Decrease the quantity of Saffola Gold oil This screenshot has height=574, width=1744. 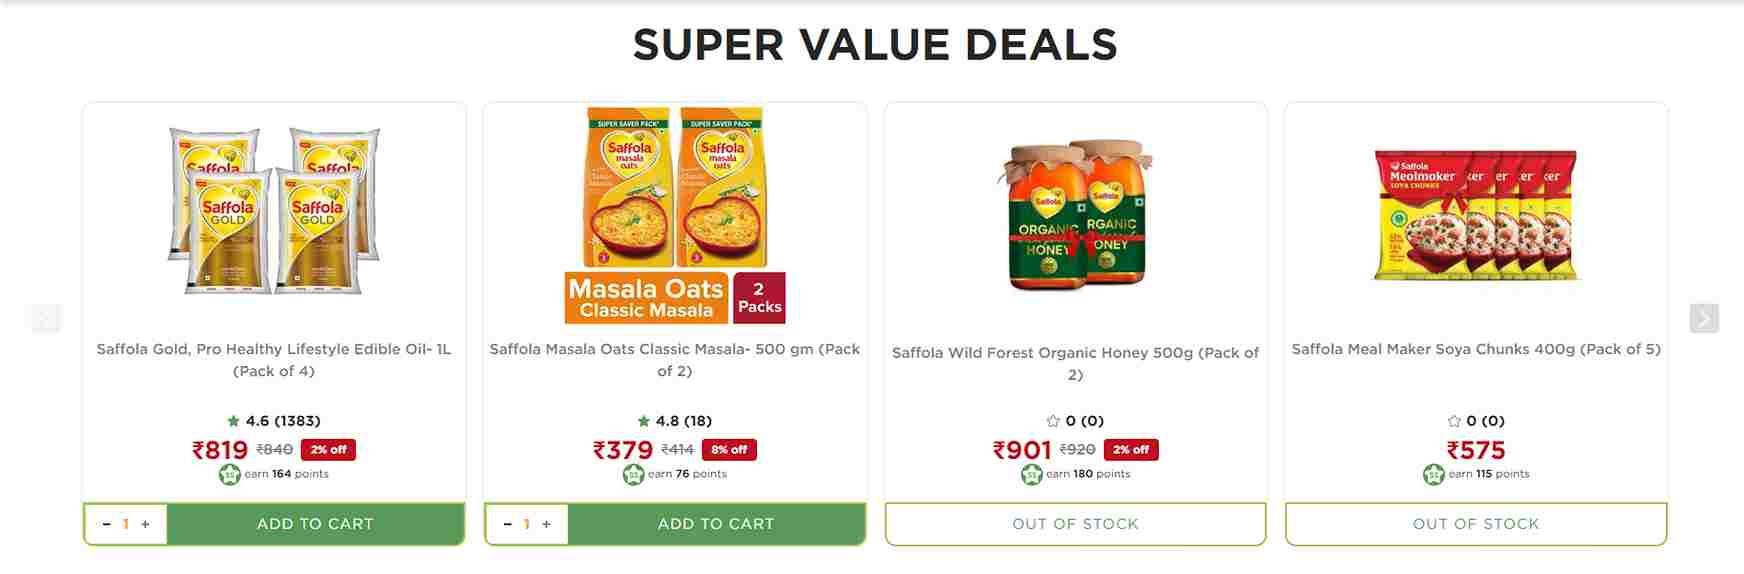[106, 524]
